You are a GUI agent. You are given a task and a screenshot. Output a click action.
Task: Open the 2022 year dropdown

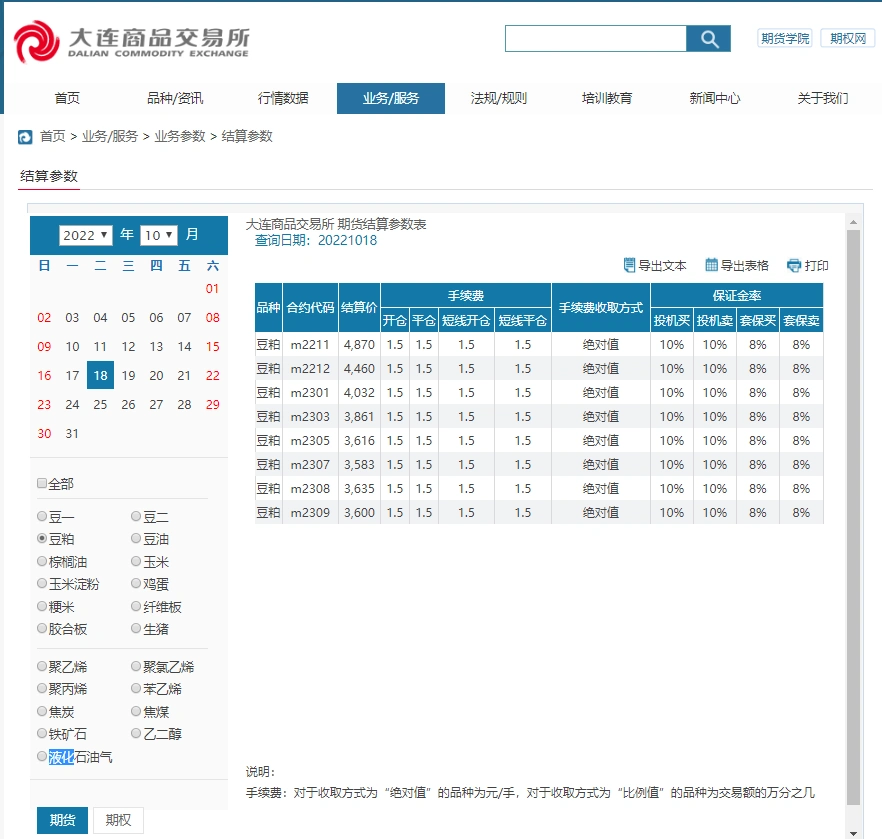(x=84, y=234)
